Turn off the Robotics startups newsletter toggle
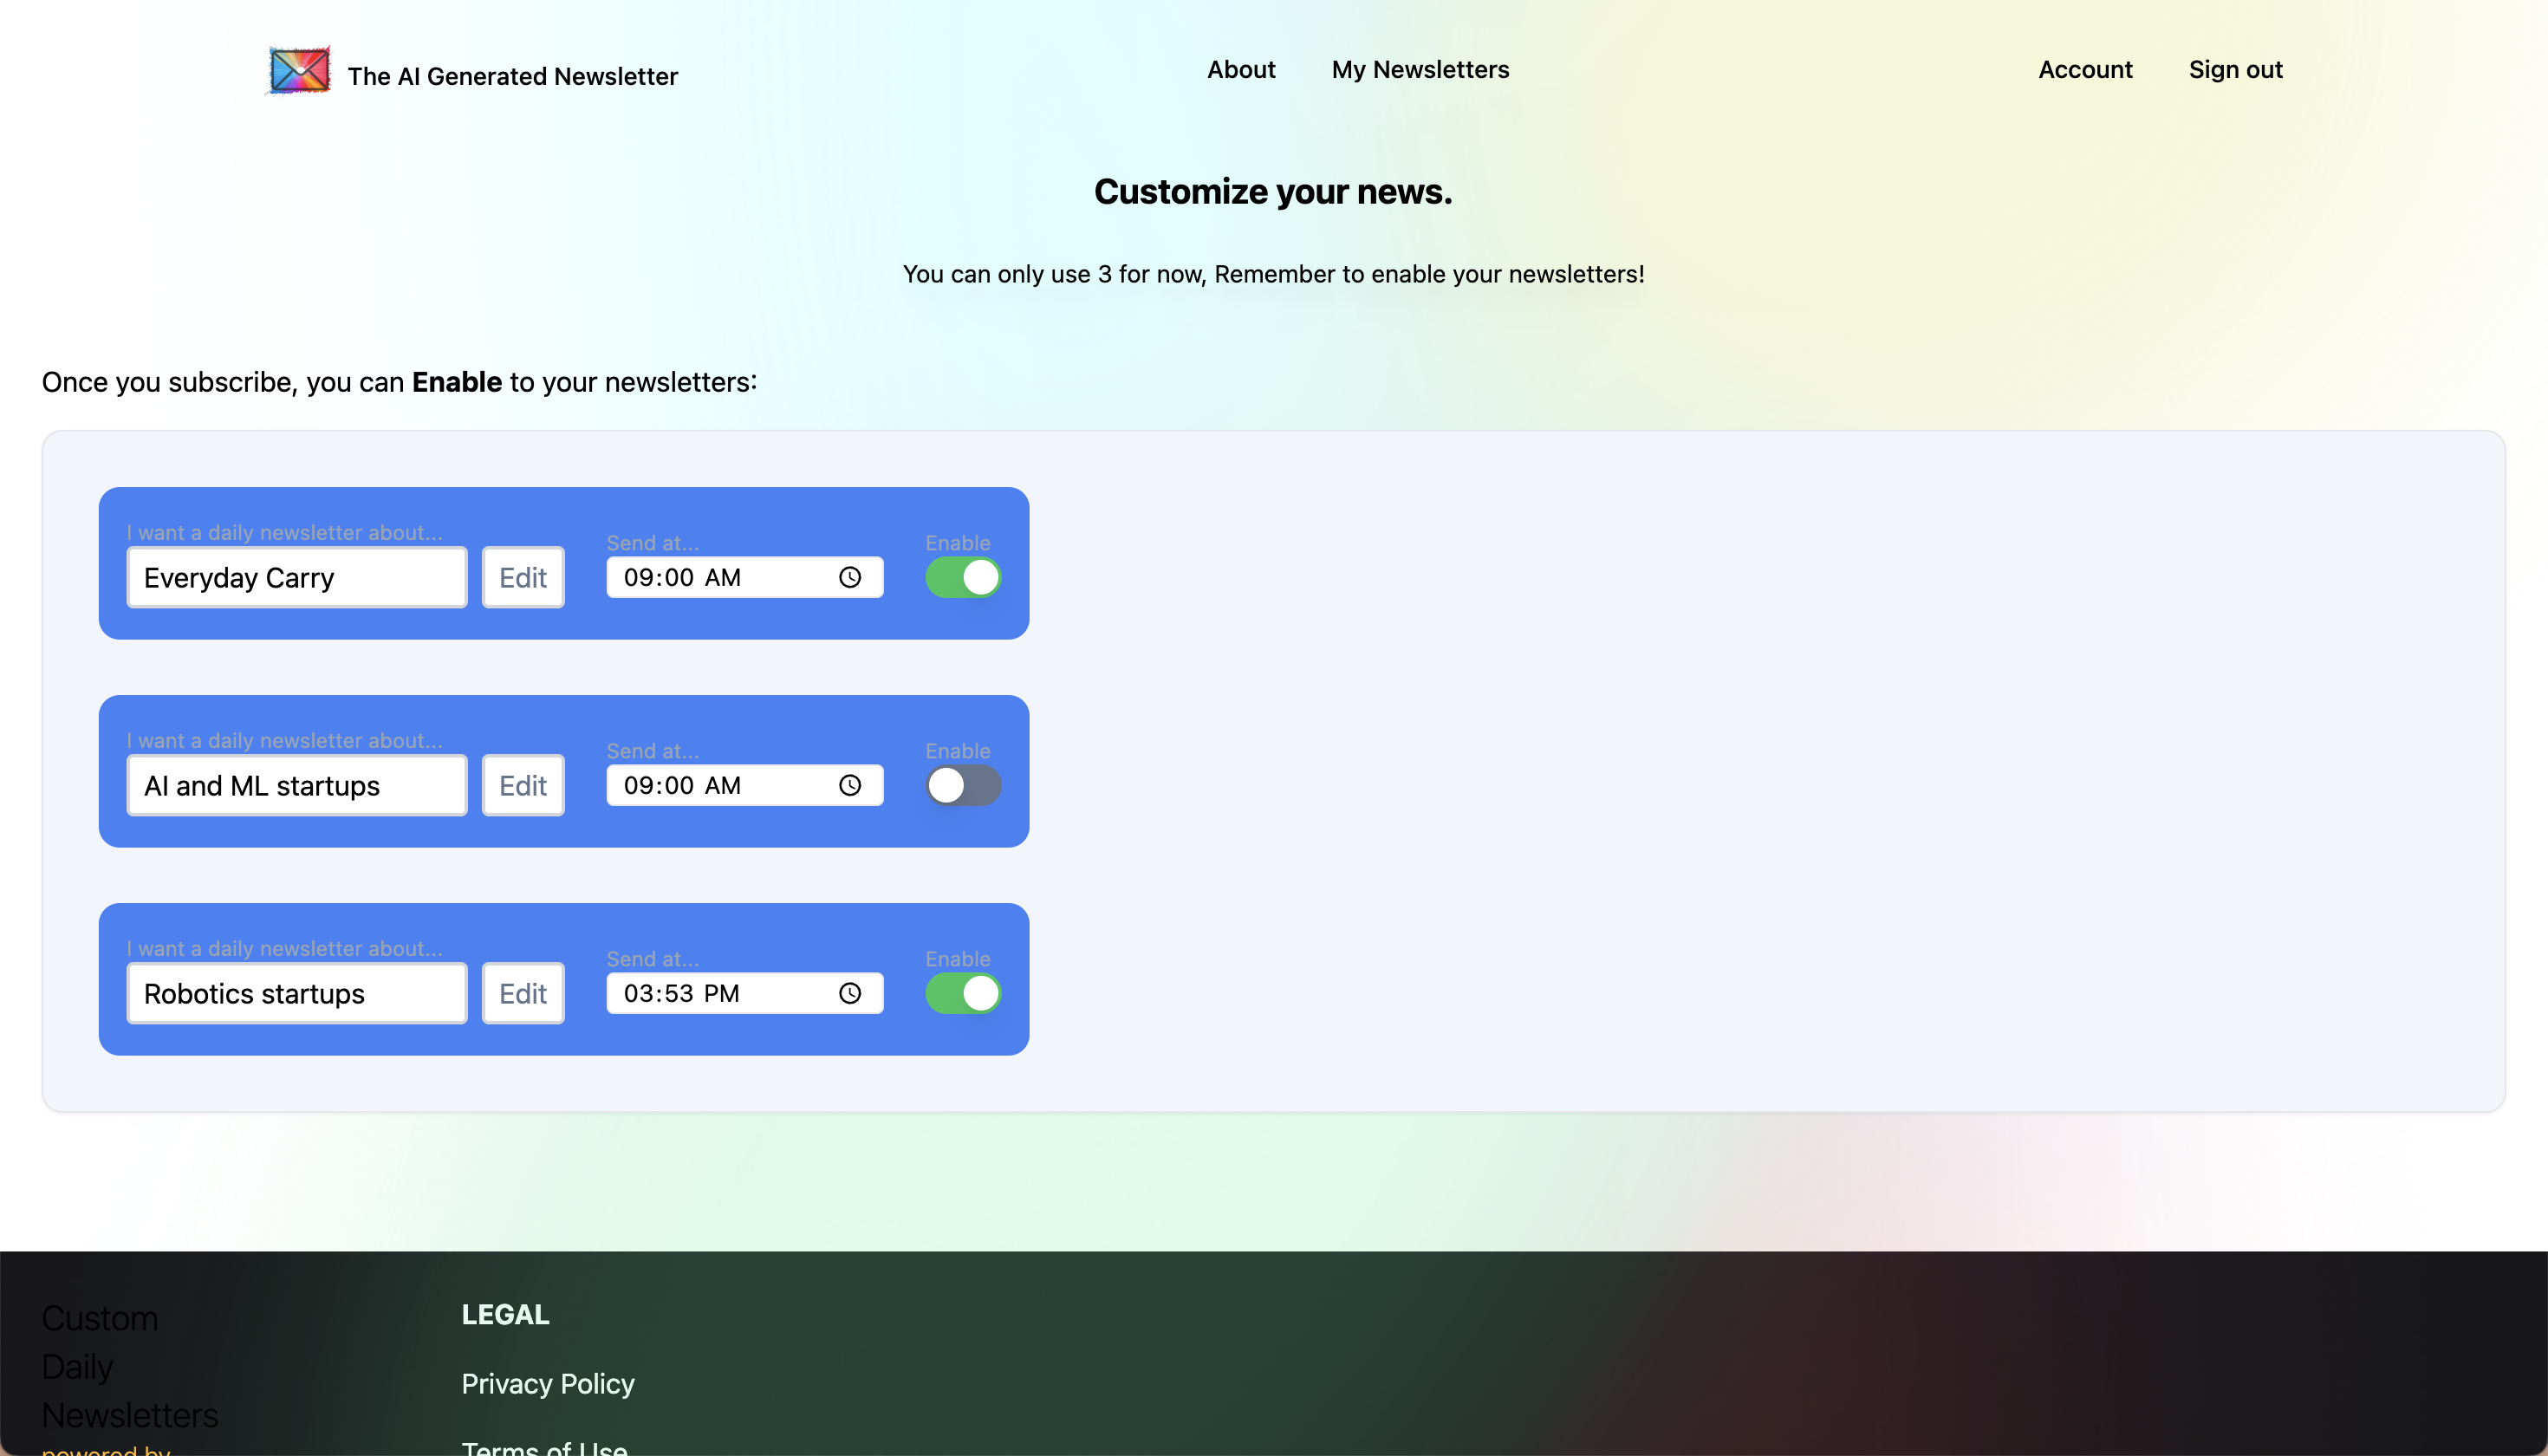This screenshot has height=1456, width=2548. coord(962,993)
